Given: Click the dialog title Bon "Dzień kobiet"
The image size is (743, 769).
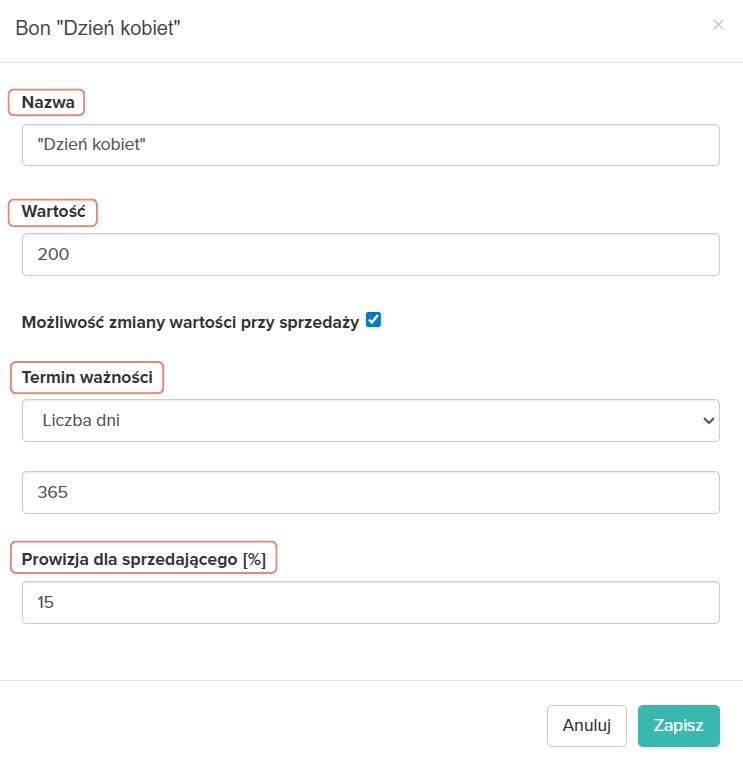Looking at the screenshot, I should point(98,27).
